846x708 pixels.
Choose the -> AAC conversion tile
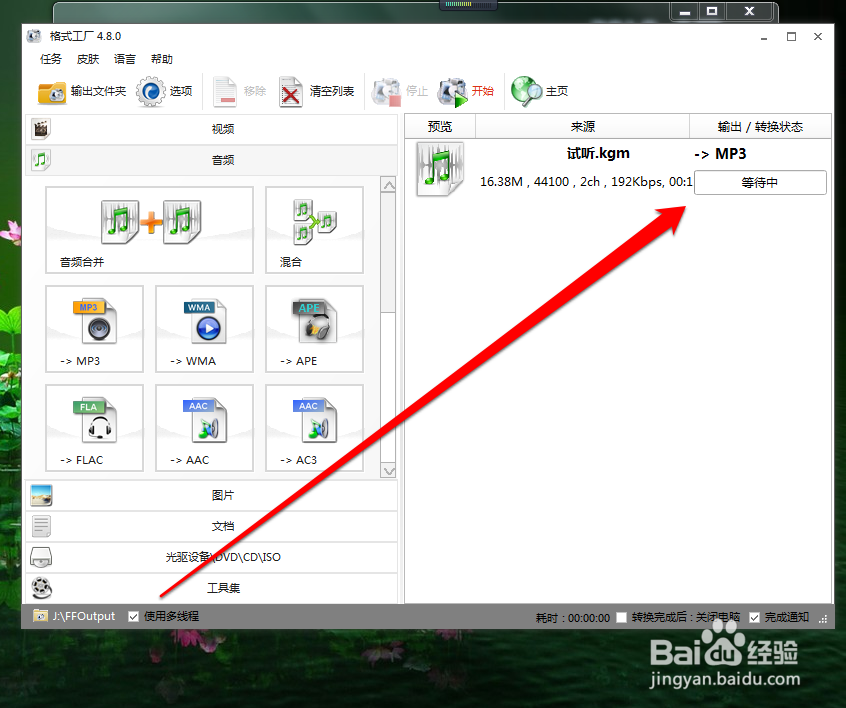coord(204,427)
